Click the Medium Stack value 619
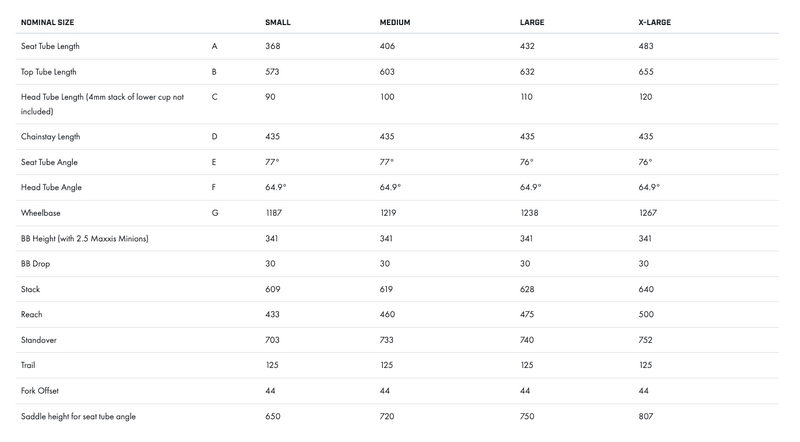 pyautogui.click(x=387, y=289)
